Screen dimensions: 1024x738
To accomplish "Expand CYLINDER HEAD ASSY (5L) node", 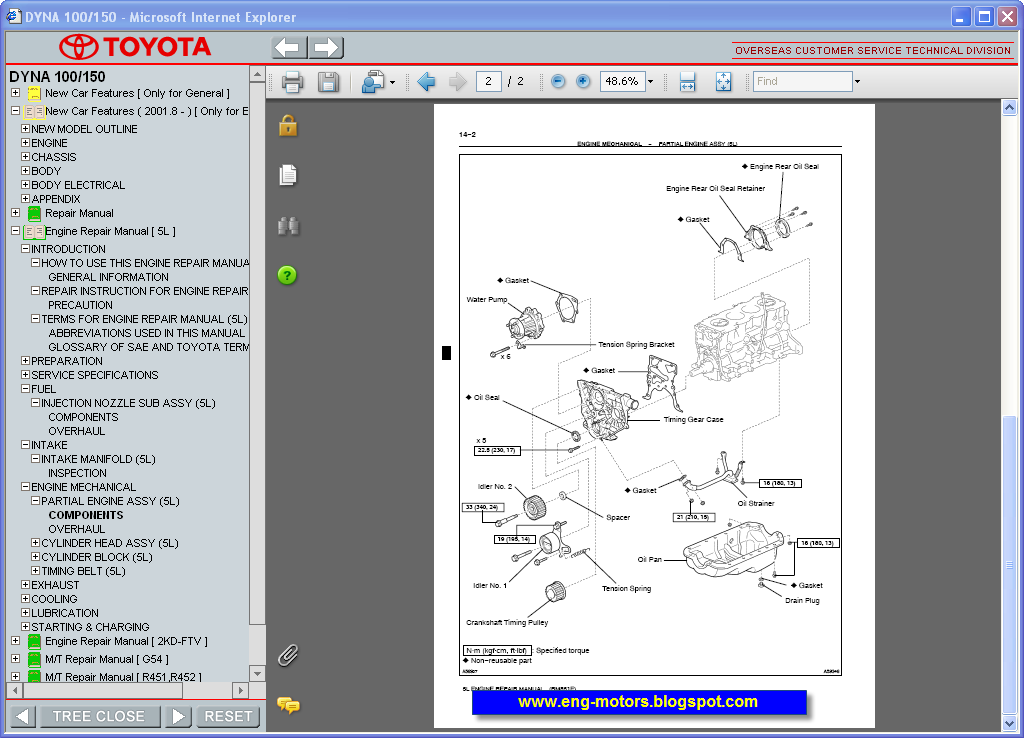I will pyautogui.click(x=36, y=543).
